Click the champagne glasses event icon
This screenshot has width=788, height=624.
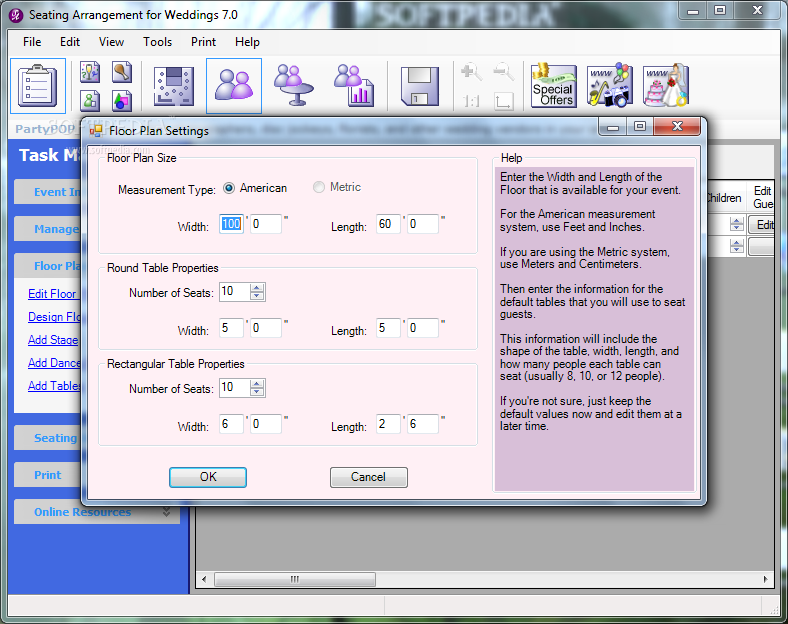point(90,72)
